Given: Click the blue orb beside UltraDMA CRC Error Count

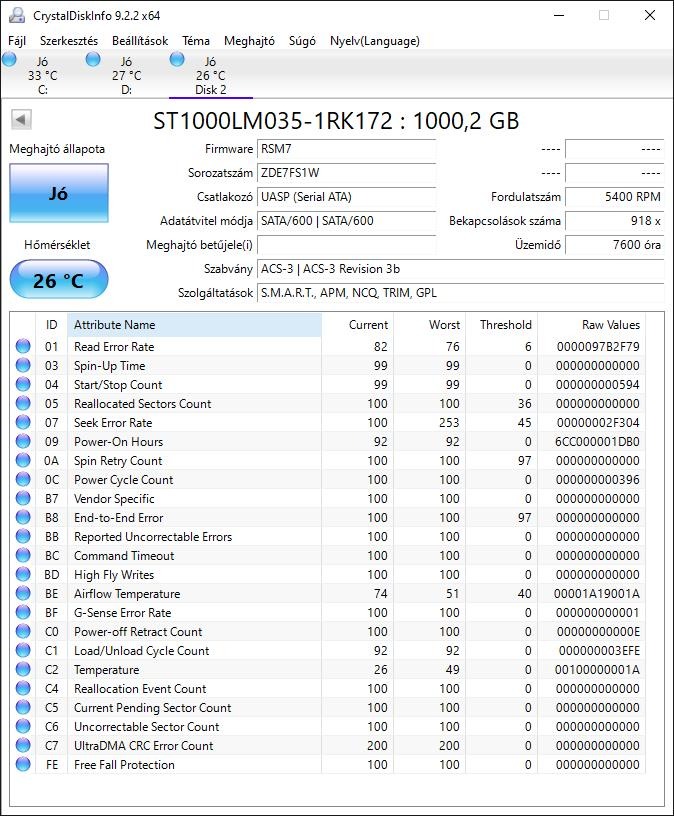Looking at the screenshot, I should coord(23,745).
